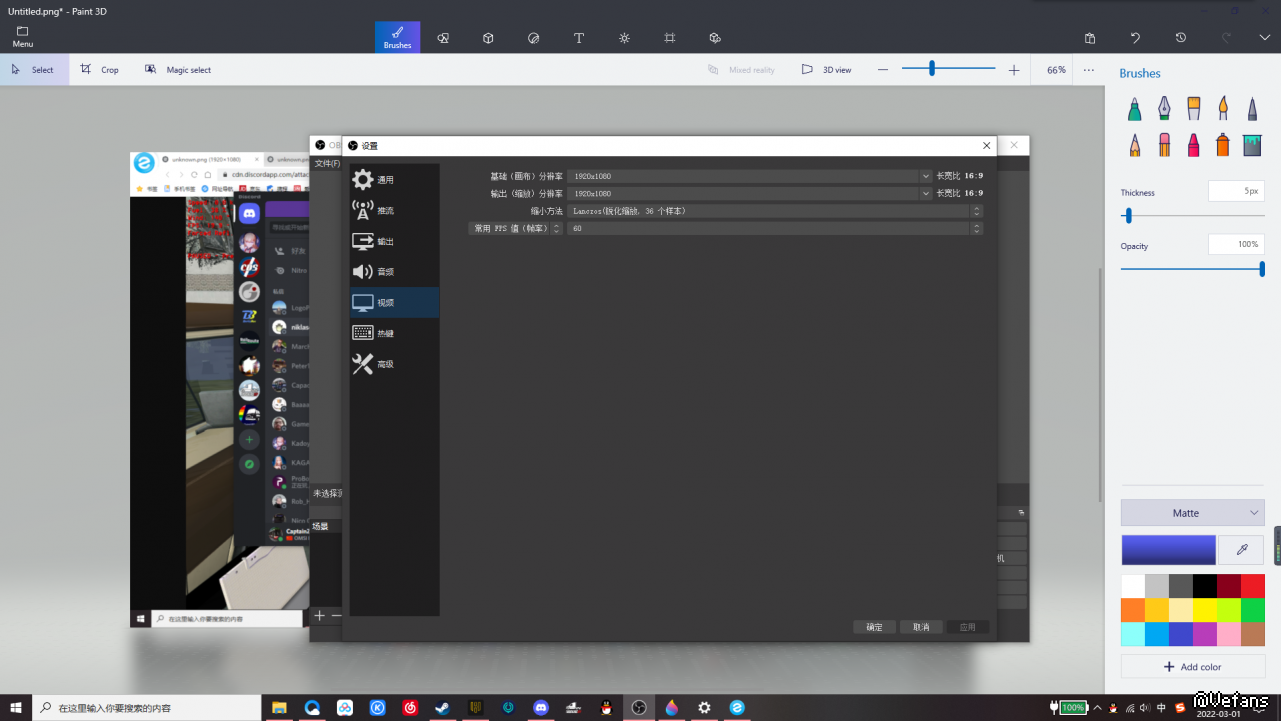The image size is (1281, 721).
Task: Pick the Watercolor brush
Action: [1222, 109]
